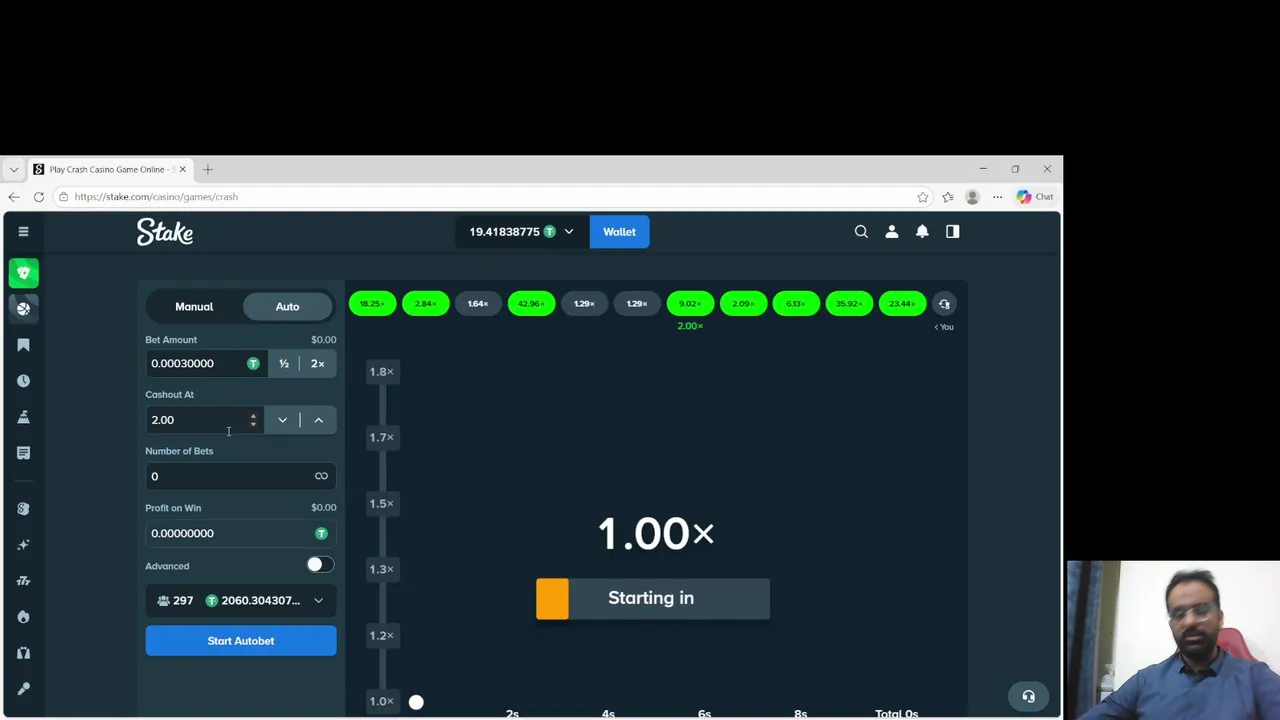Click the browser address bar URL
The width and height of the screenshot is (1280, 720).
point(156,197)
